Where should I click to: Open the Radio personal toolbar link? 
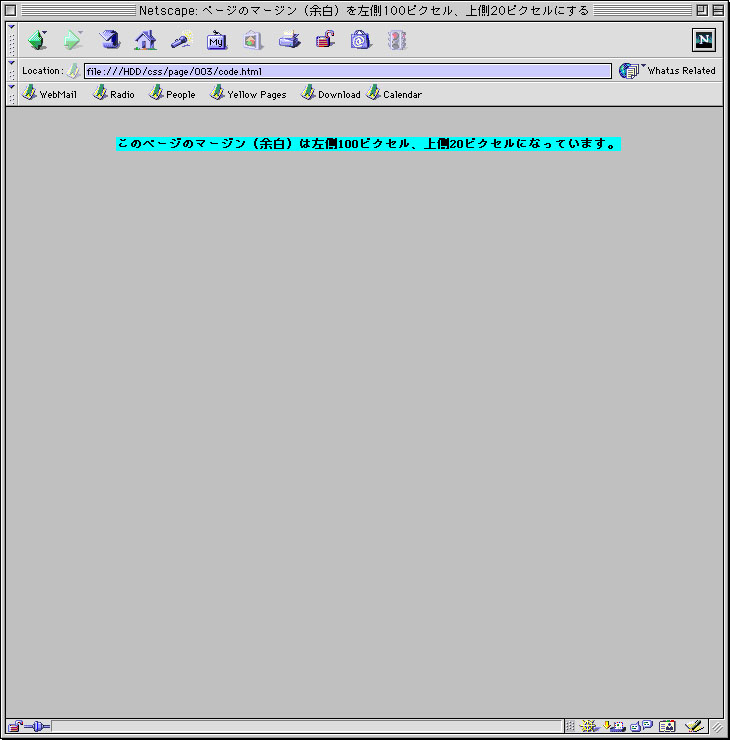pyautogui.click(x=114, y=93)
